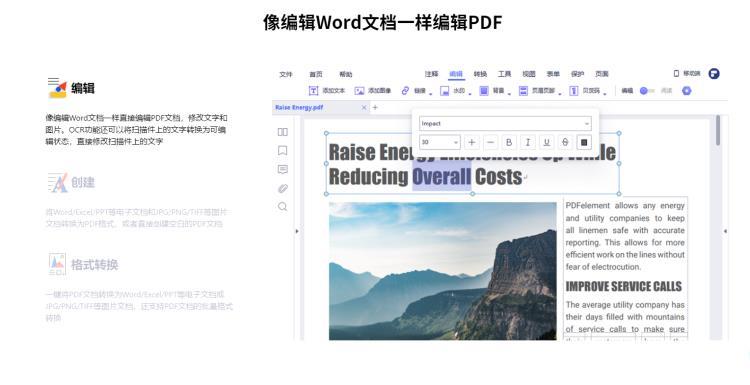Click the plus button to increase font size

[x=472, y=142]
